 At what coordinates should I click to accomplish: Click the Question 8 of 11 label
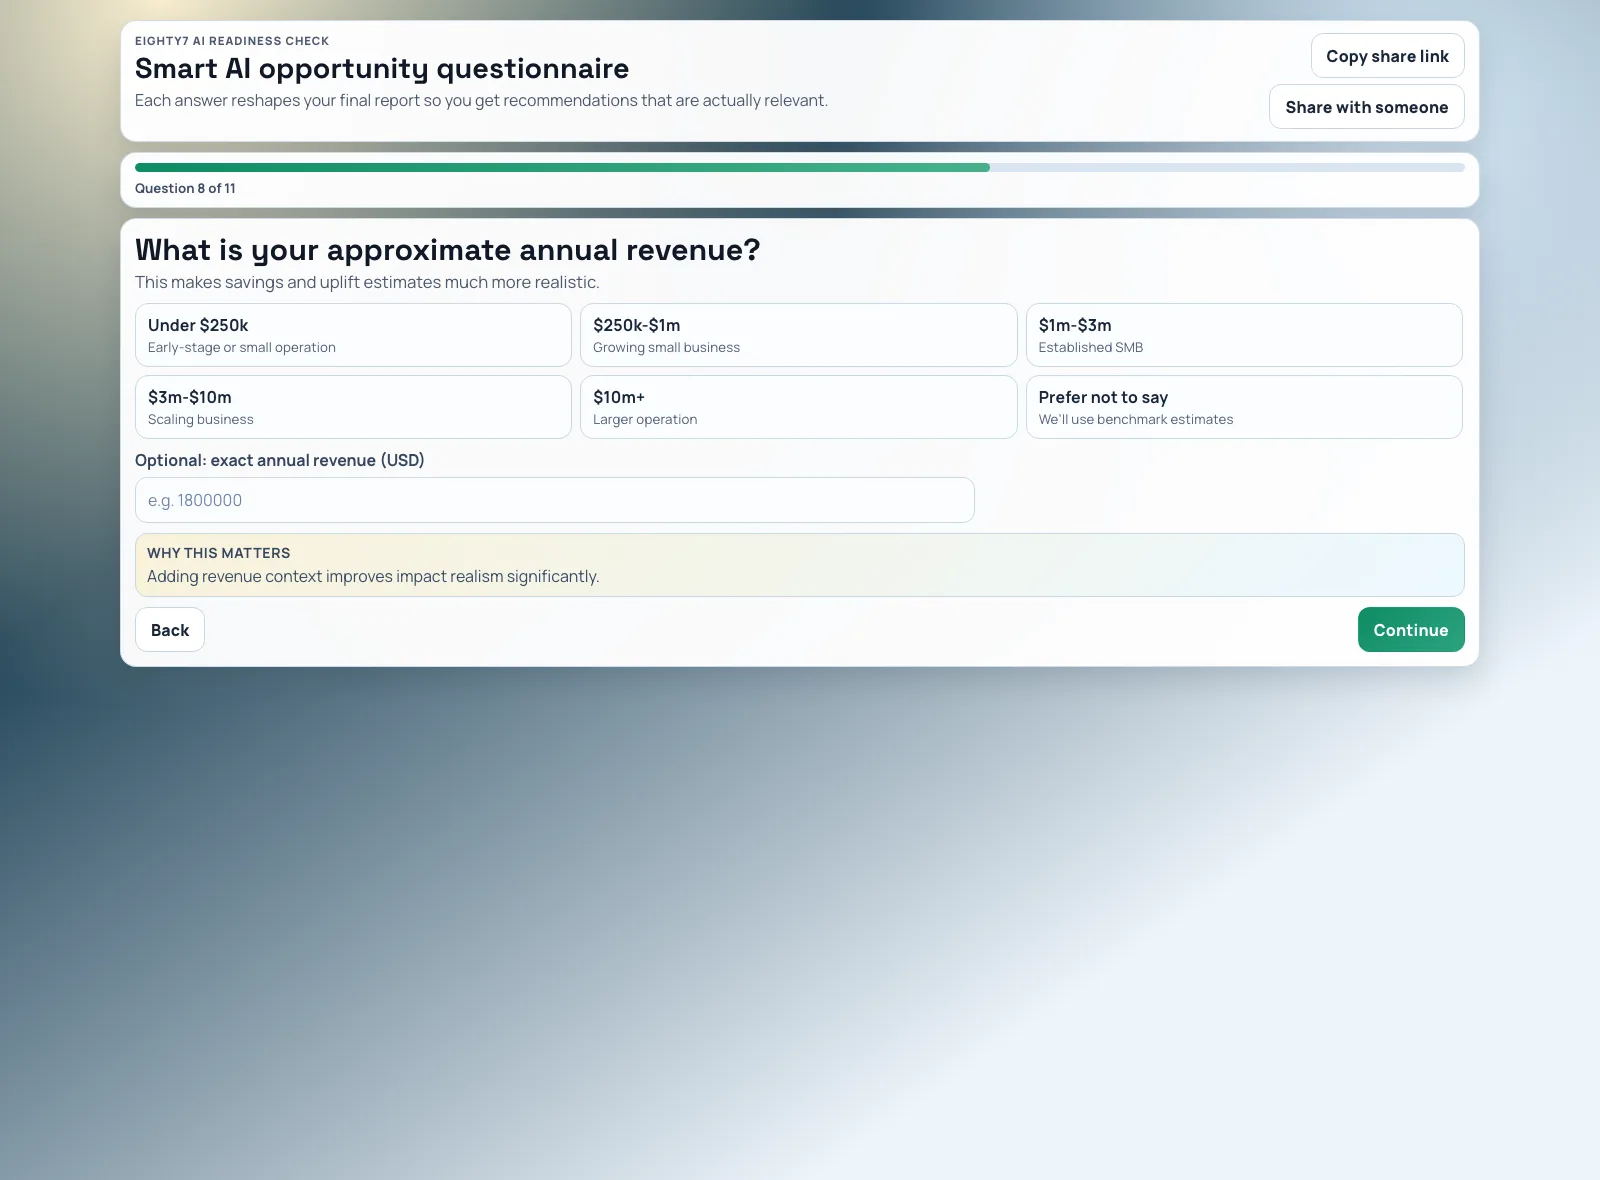(x=185, y=188)
